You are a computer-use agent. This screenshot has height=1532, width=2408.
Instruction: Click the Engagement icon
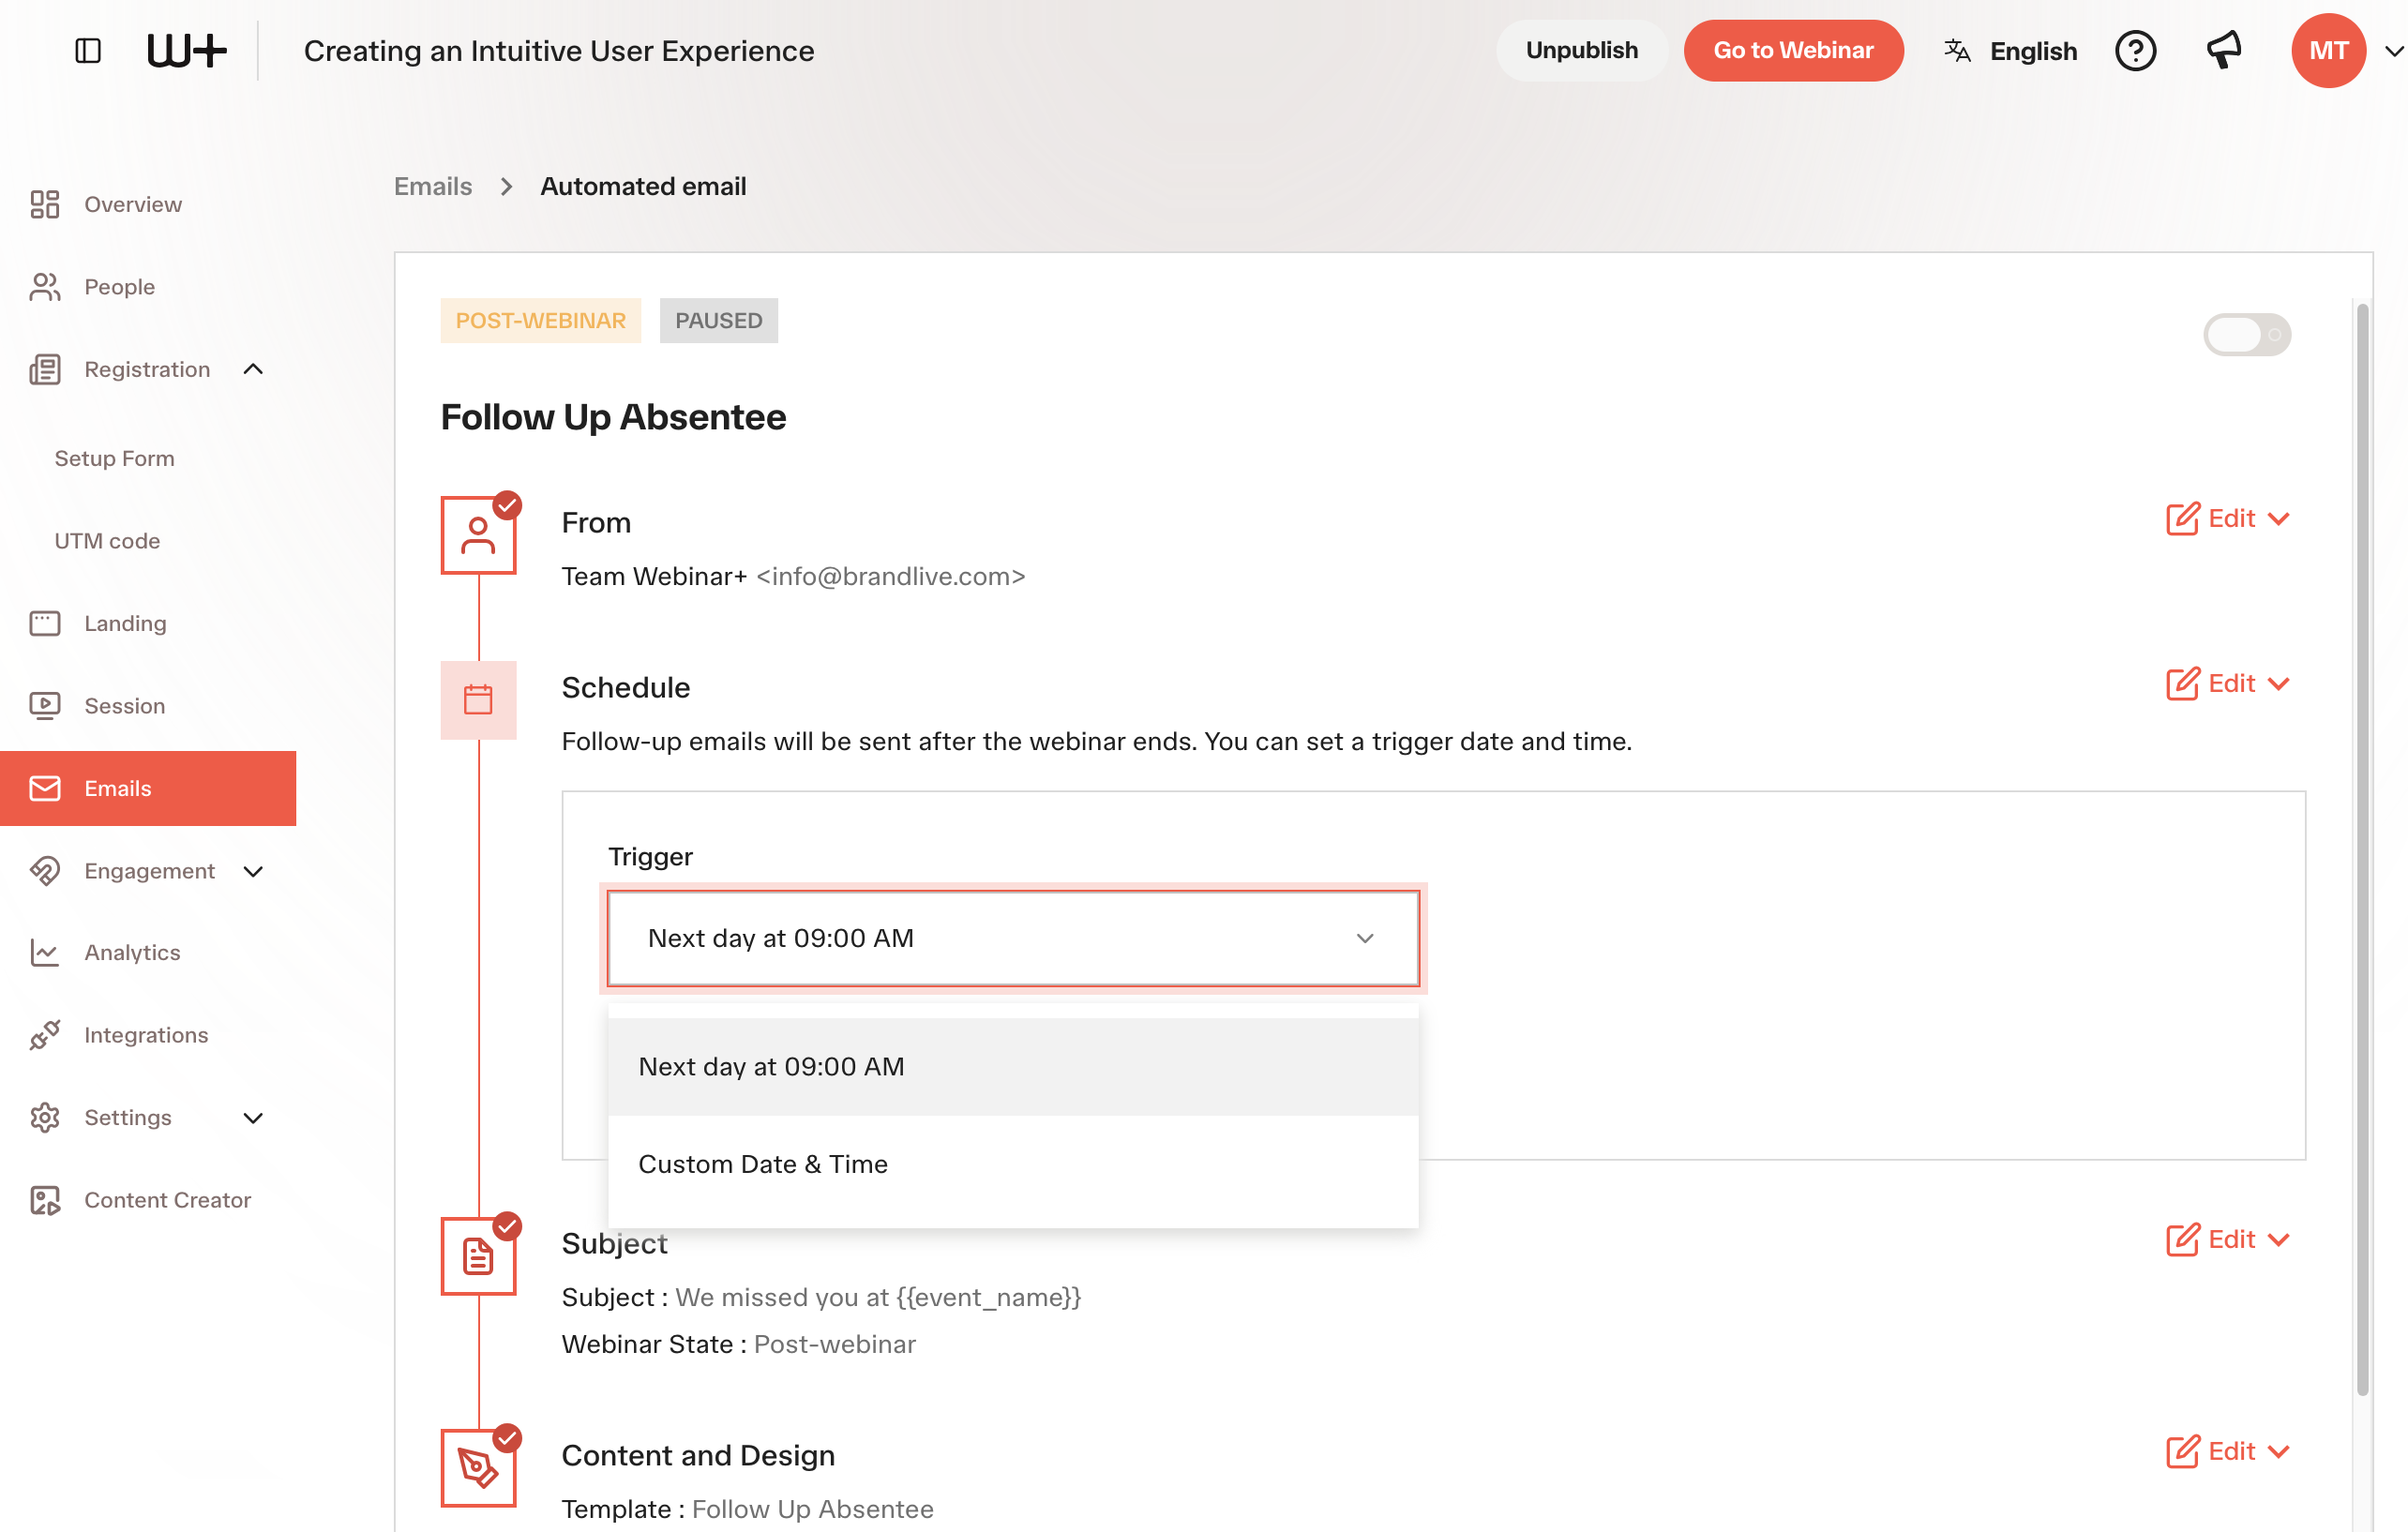tap(45, 871)
